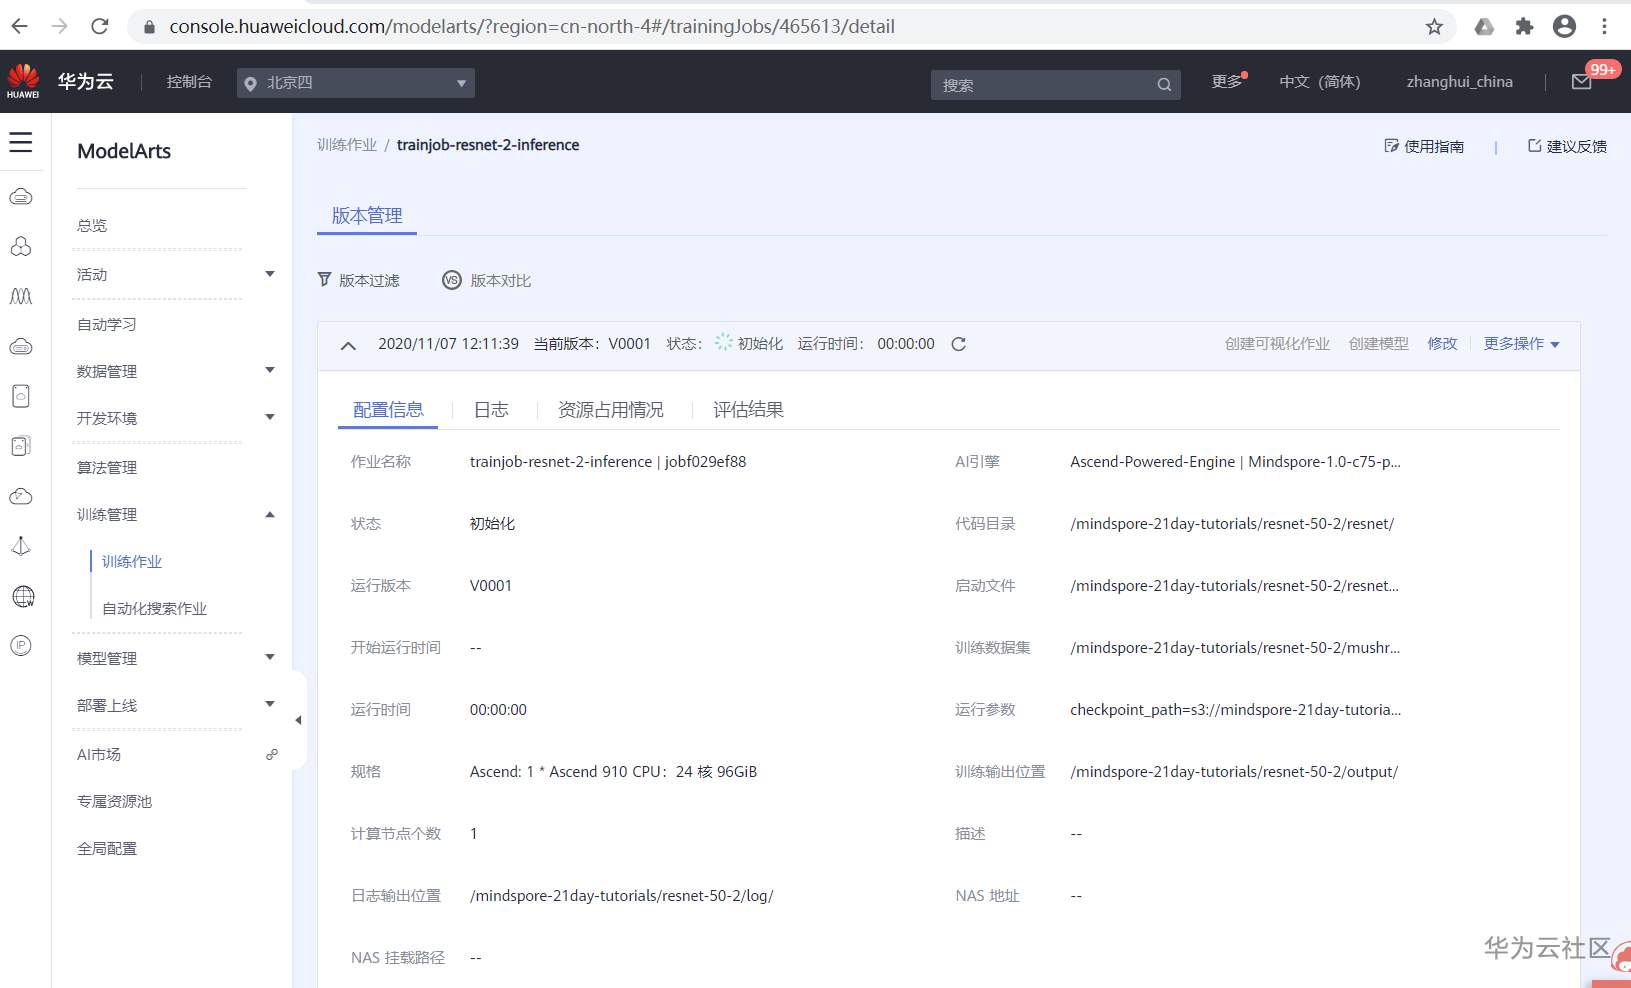Open 自动学习 in the sidebar
1631x988 pixels.
pyautogui.click(x=107, y=325)
